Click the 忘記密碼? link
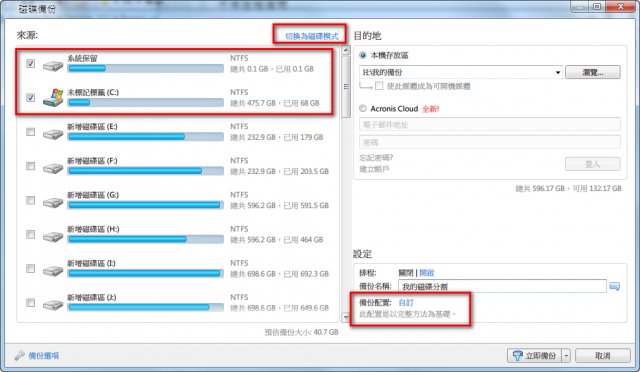Viewport: 640px width, 372px height. (x=376, y=158)
